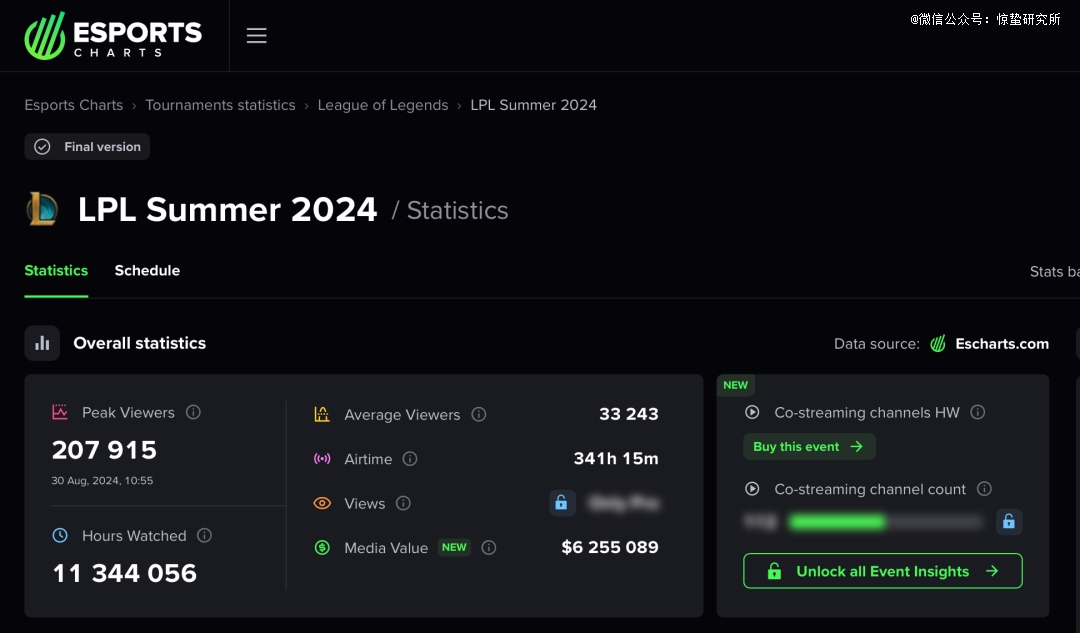Click info icon beside Hours Watched
The image size is (1080, 633).
204,536
